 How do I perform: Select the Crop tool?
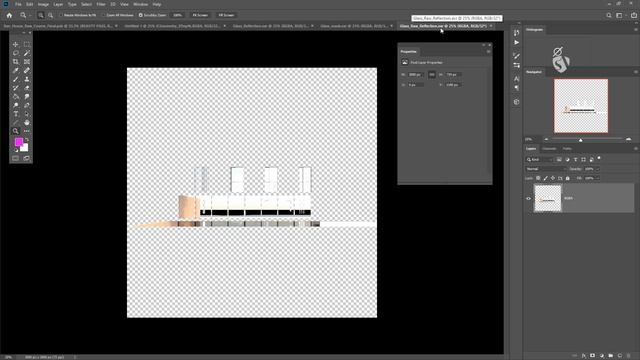click(16, 62)
